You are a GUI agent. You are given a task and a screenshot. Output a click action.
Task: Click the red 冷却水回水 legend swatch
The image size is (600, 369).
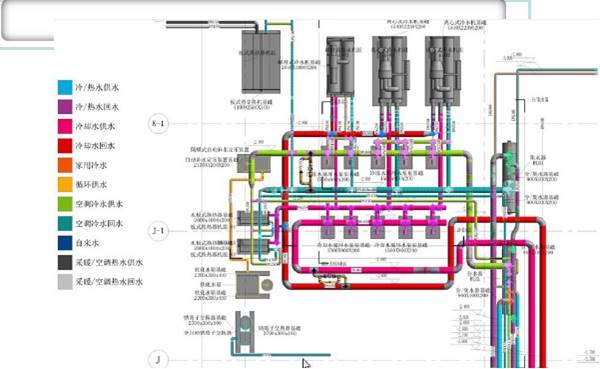click(65, 146)
